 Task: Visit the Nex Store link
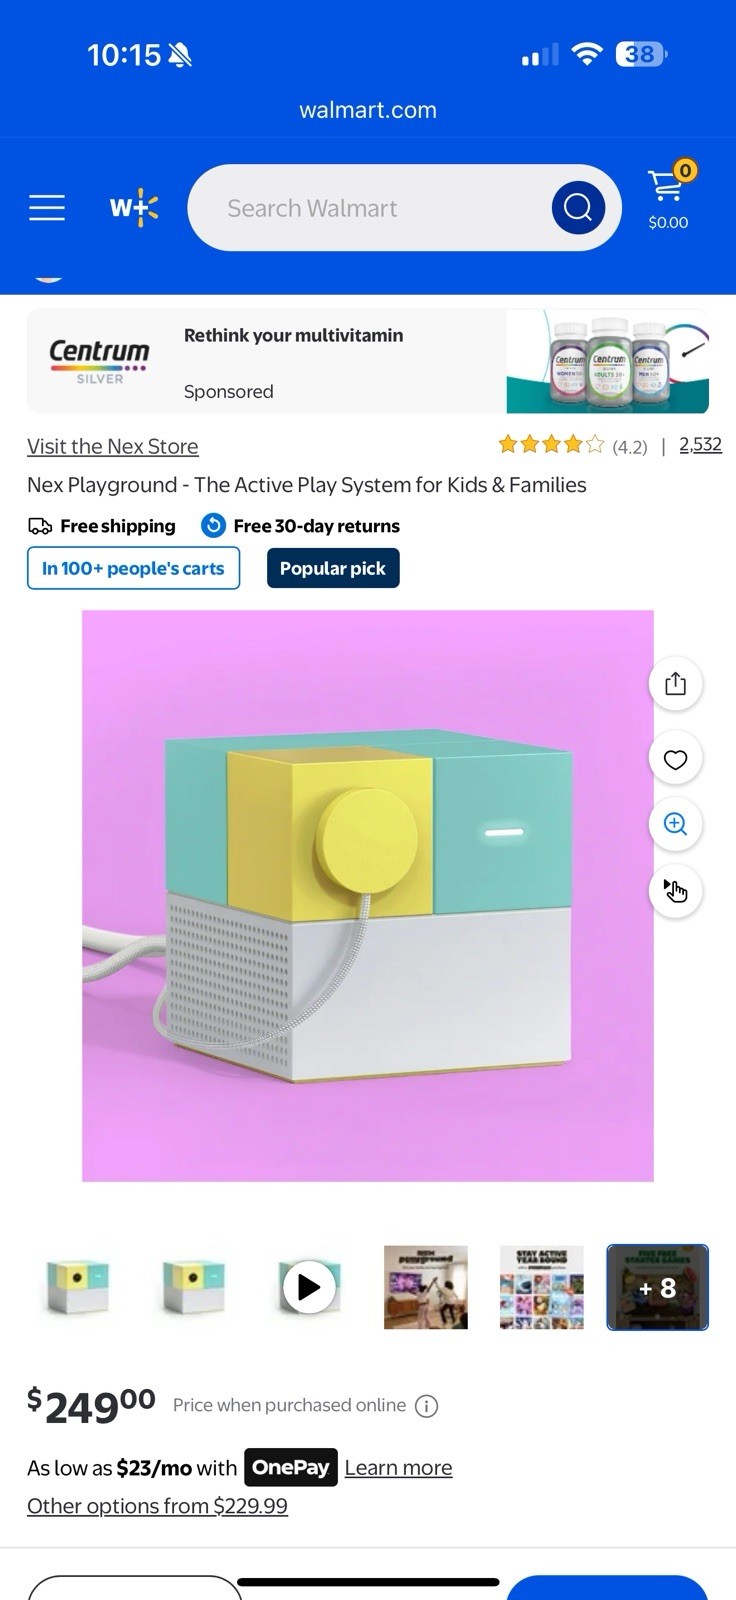(x=113, y=446)
